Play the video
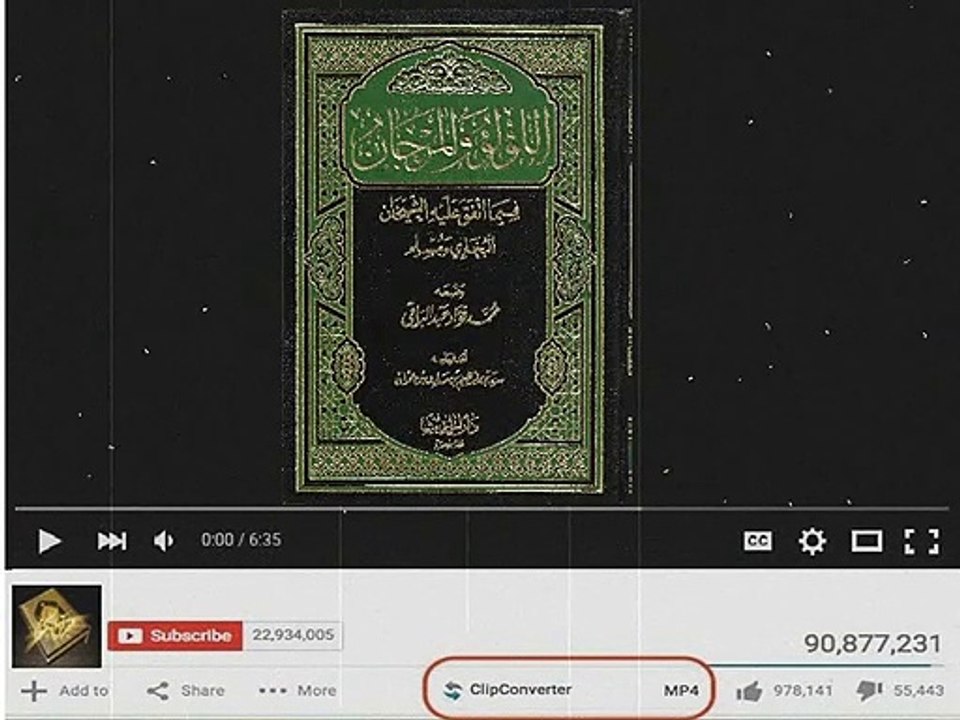 50,541
